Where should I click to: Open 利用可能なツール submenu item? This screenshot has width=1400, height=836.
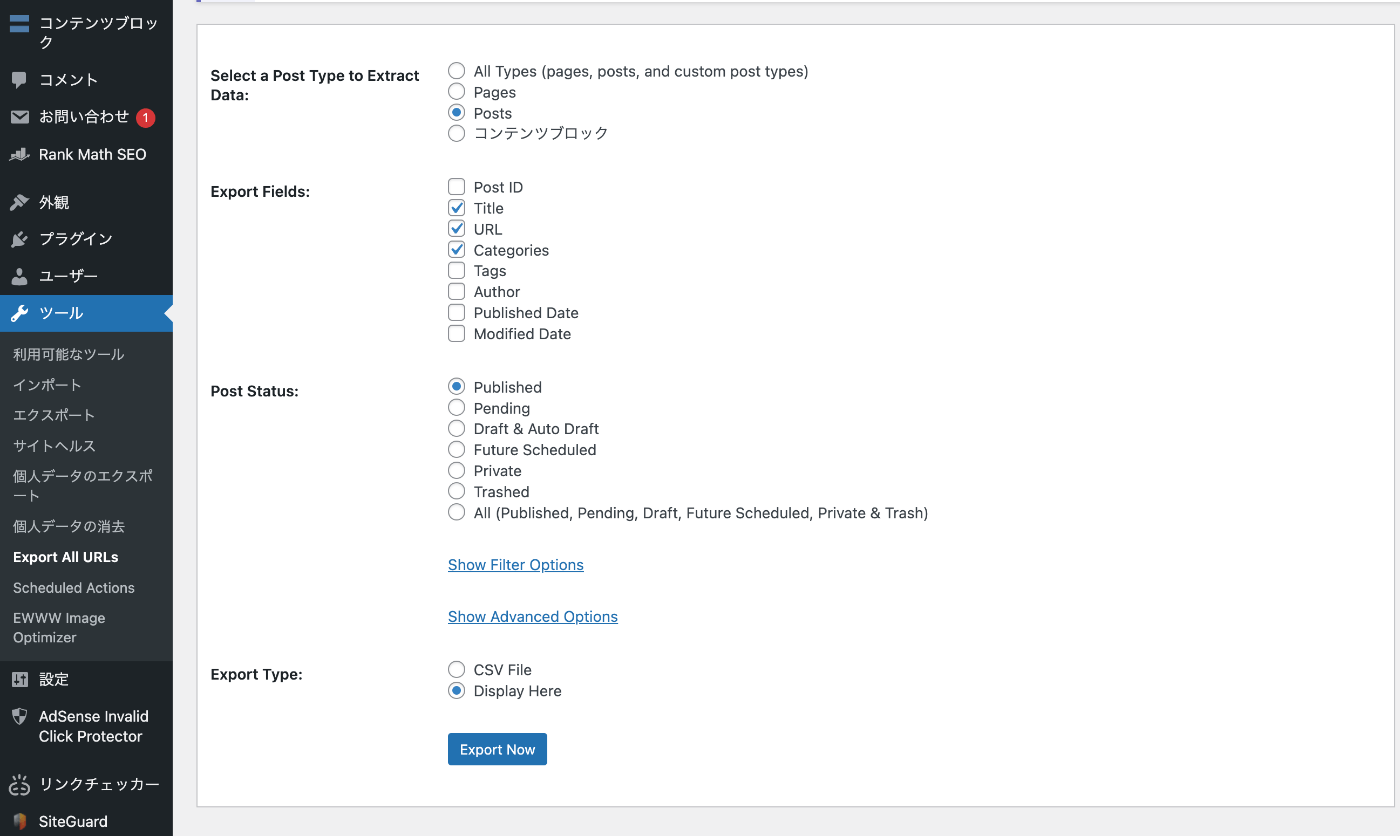(69, 355)
